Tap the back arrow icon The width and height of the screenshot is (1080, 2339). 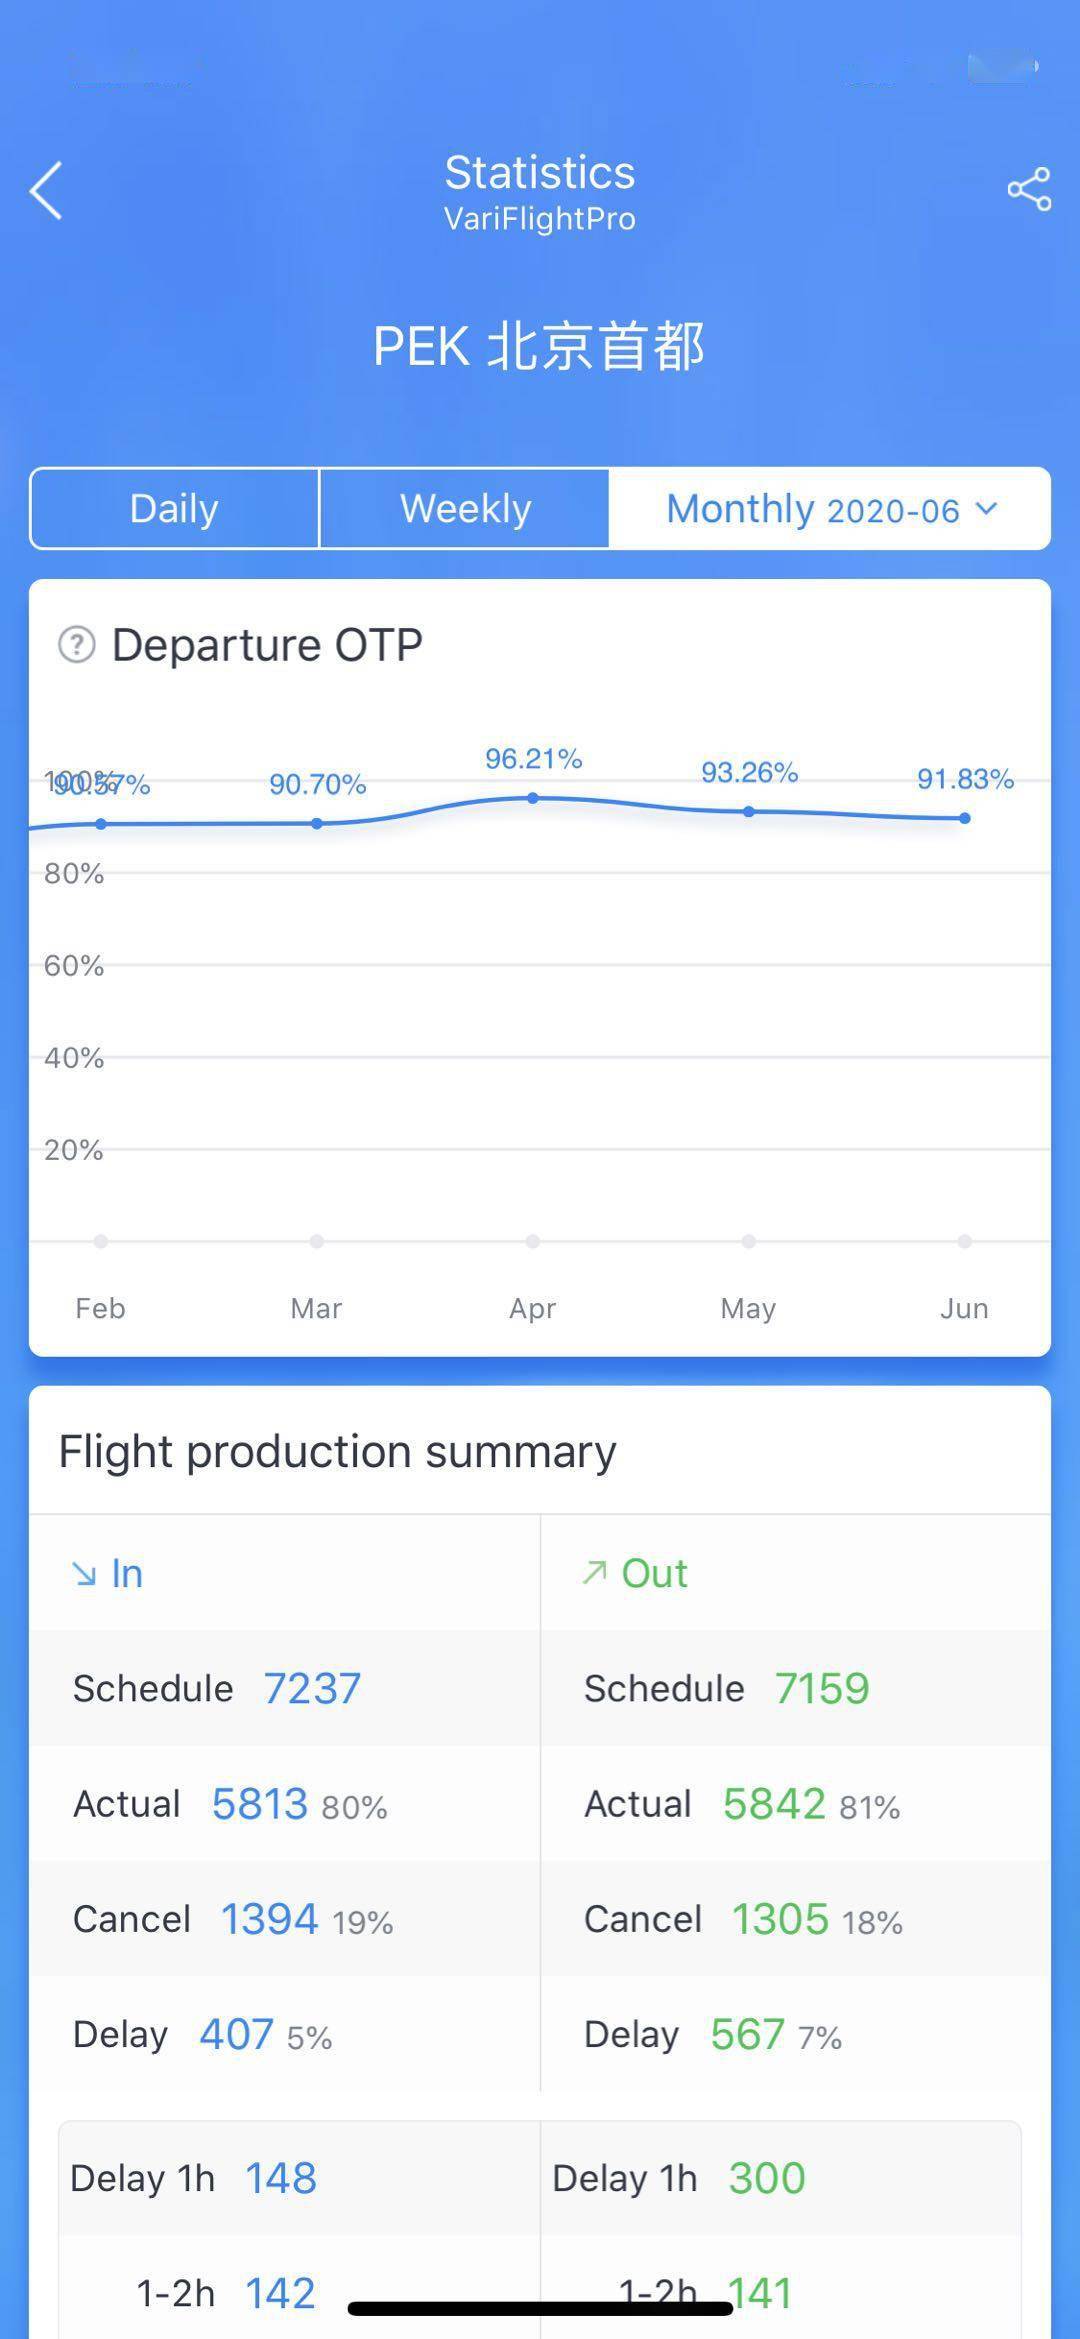(x=46, y=190)
